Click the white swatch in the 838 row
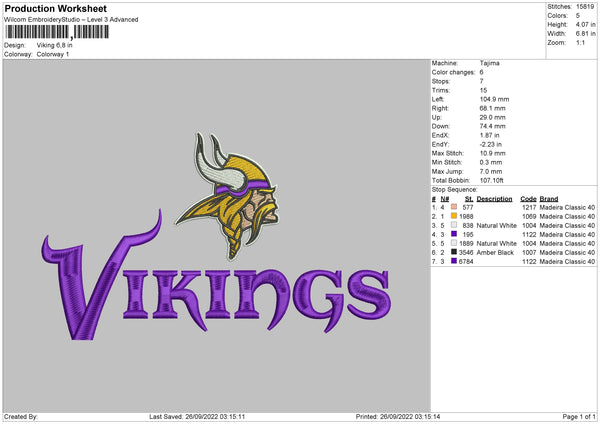 [x=454, y=225]
